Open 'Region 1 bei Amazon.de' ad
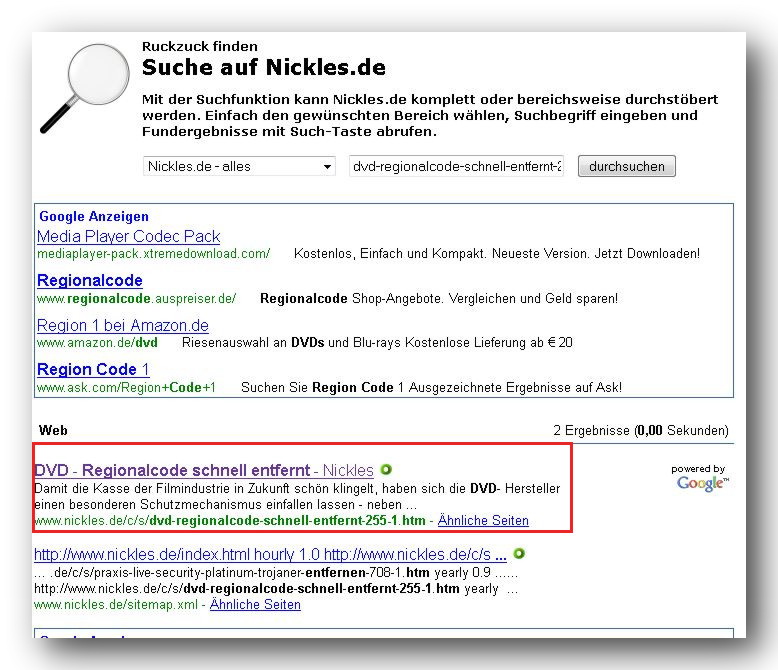 point(123,325)
